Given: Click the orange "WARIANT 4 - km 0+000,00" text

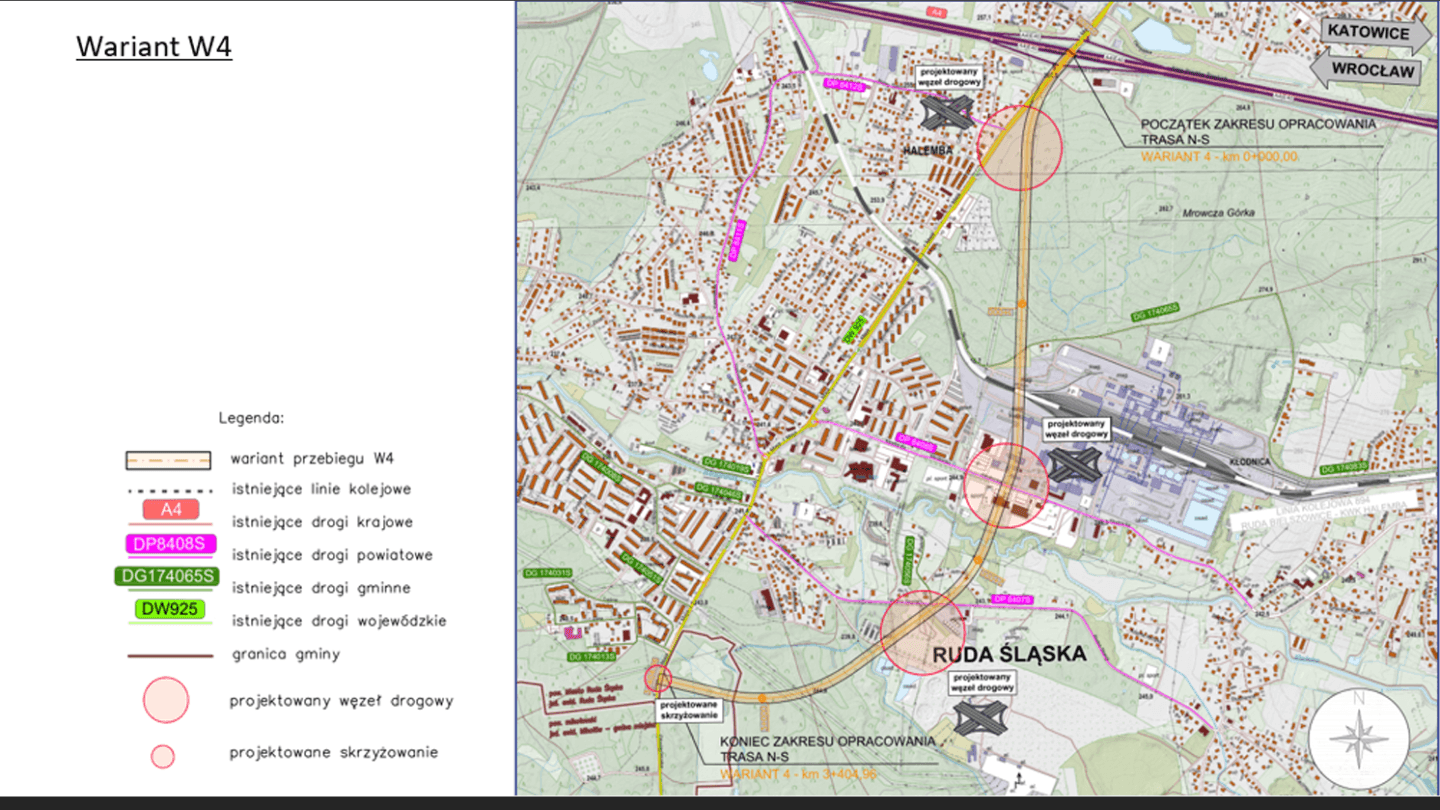Looking at the screenshot, I should (1219, 156).
